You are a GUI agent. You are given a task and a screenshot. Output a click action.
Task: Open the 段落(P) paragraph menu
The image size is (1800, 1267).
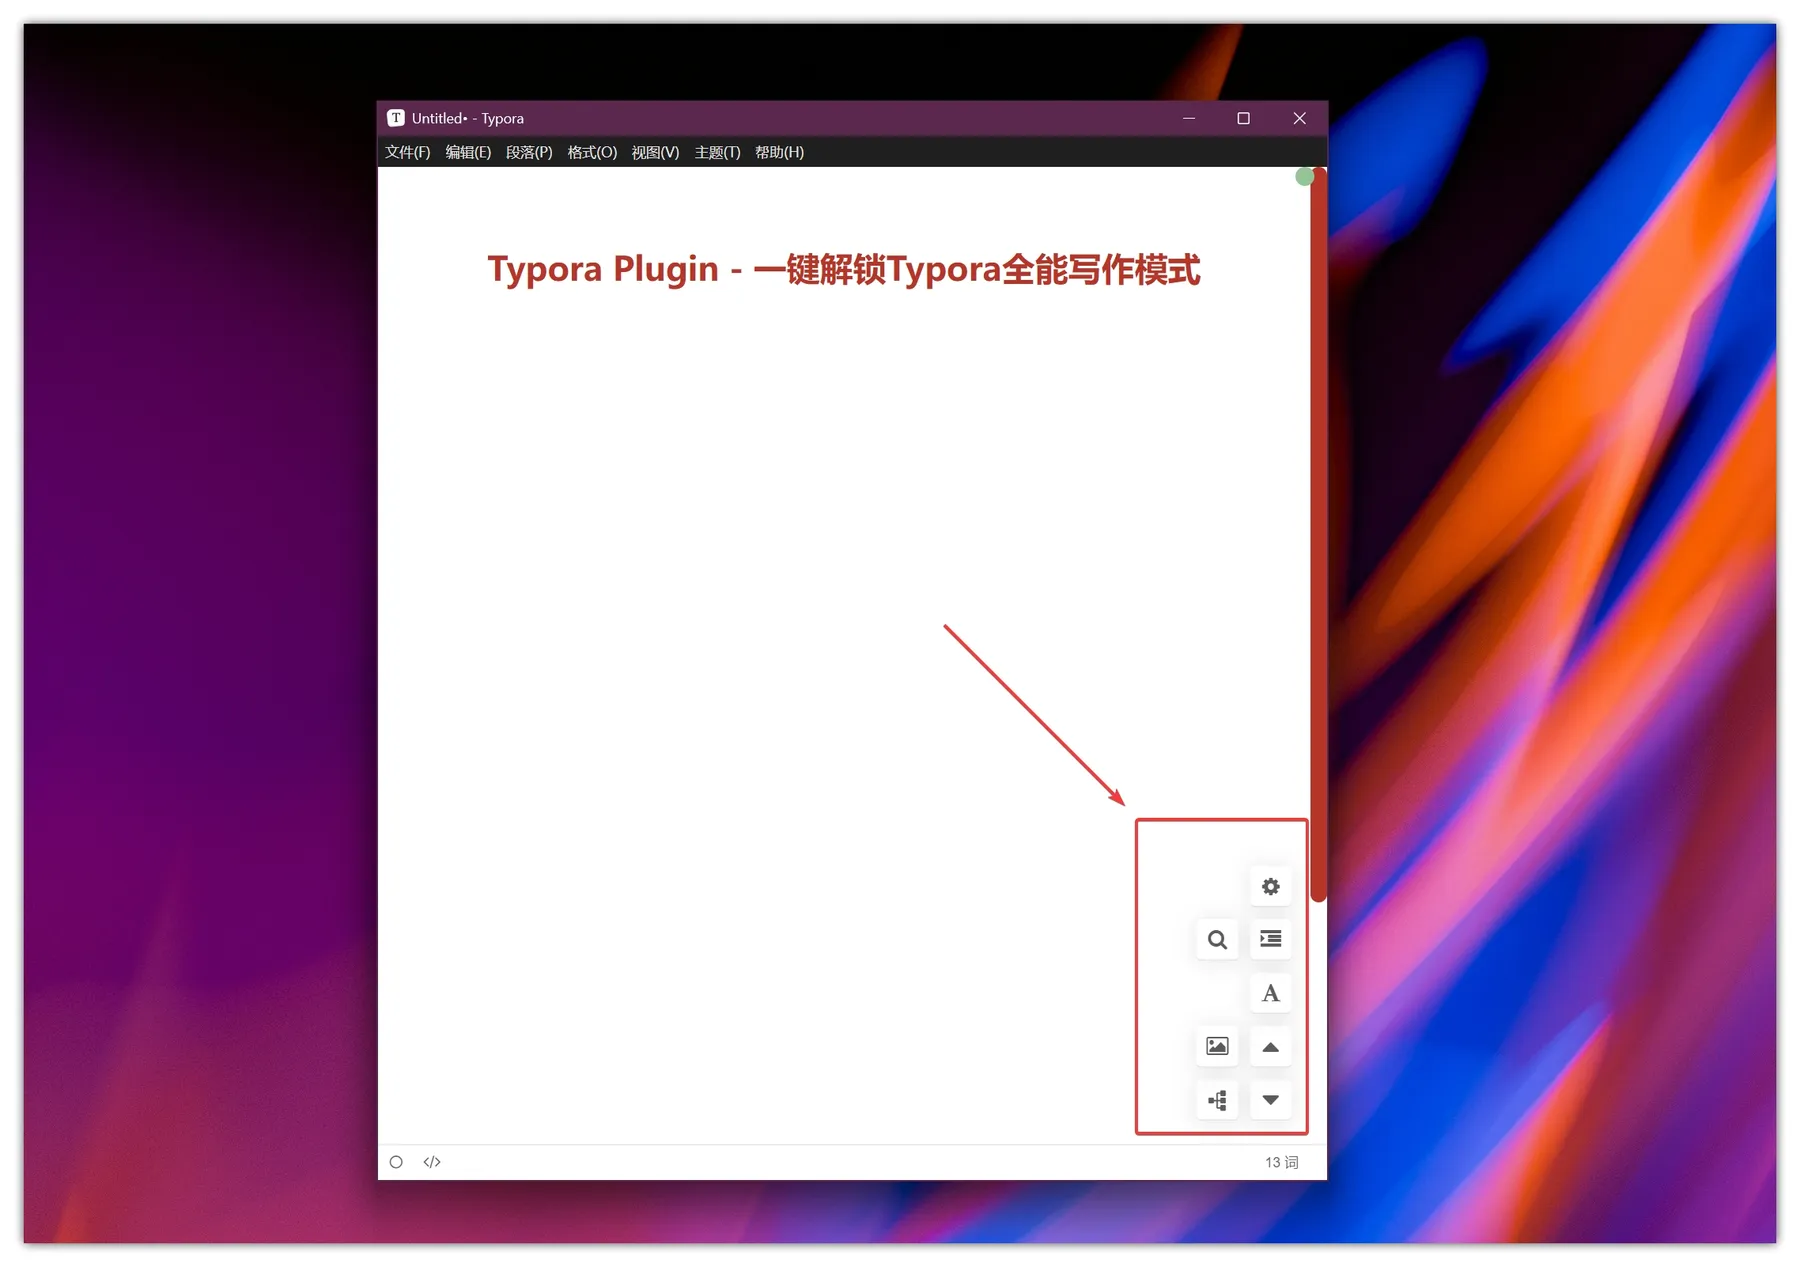point(529,152)
